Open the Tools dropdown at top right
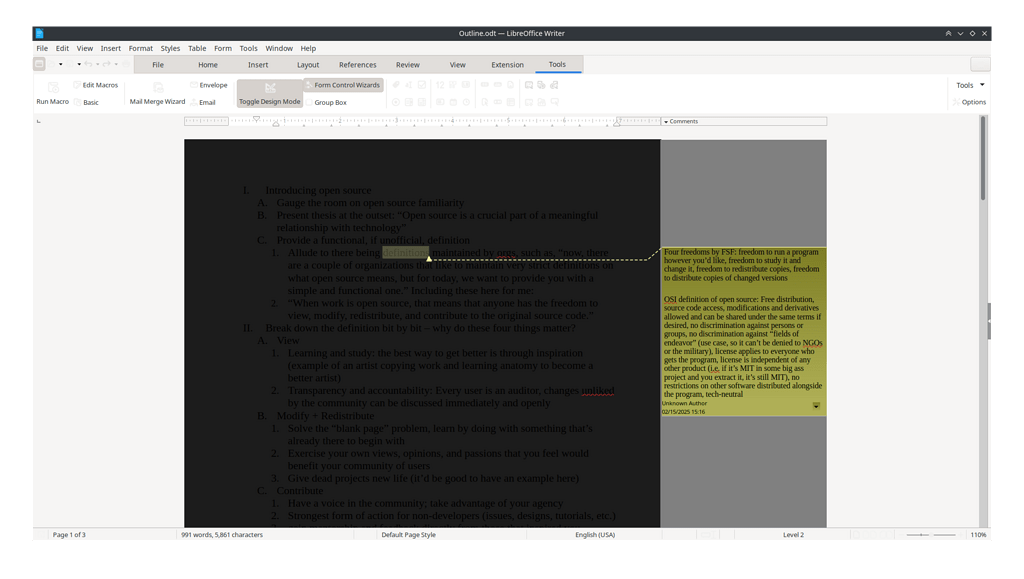 point(968,85)
